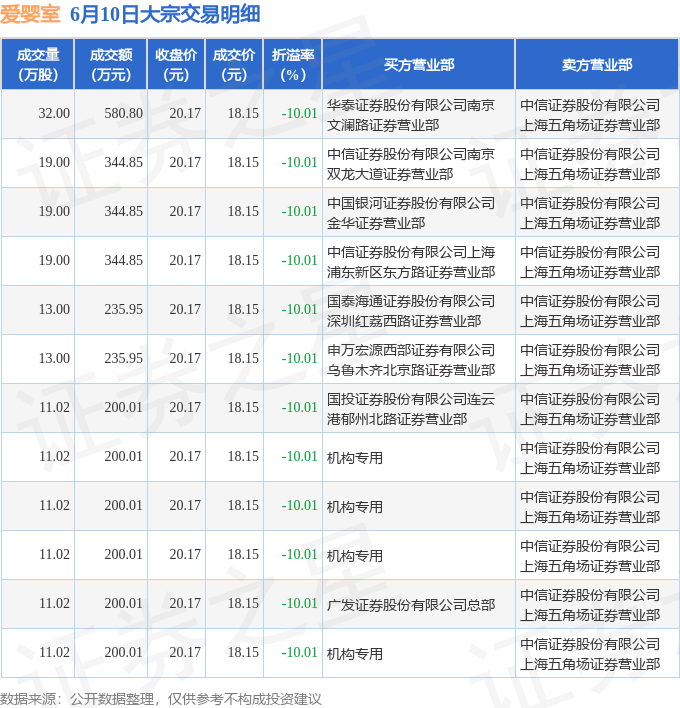
Task: Click buyer 申万宏源西部证券乌鲁木齐北京路营业部
Action: pos(411,360)
